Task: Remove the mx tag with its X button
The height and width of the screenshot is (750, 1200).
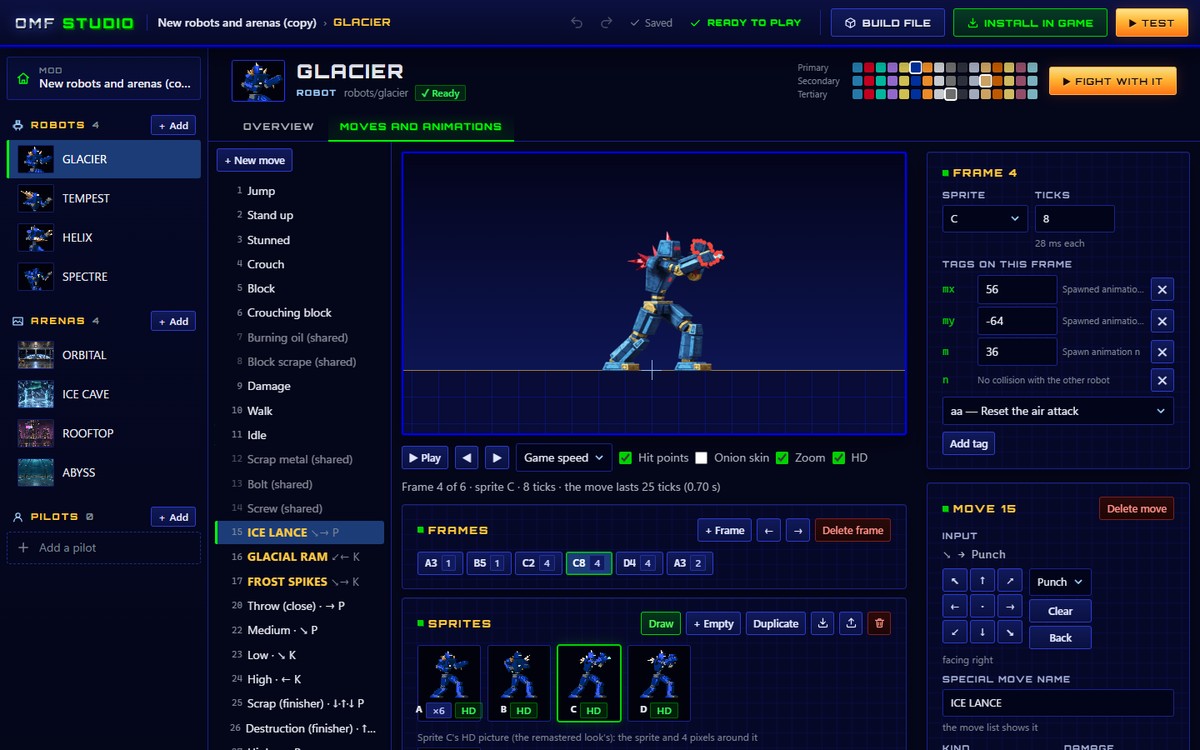Action: click(1162, 290)
